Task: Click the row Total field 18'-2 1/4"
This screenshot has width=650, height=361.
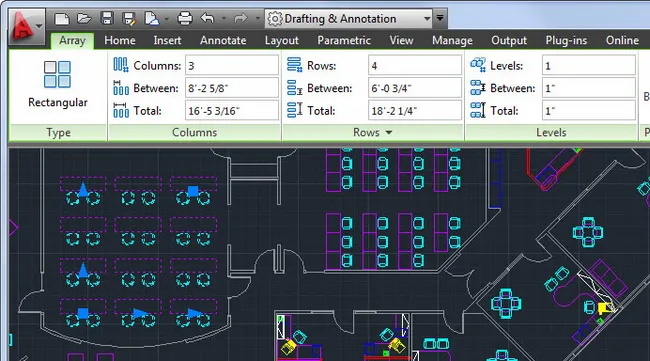Action: (x=415, y=111)
